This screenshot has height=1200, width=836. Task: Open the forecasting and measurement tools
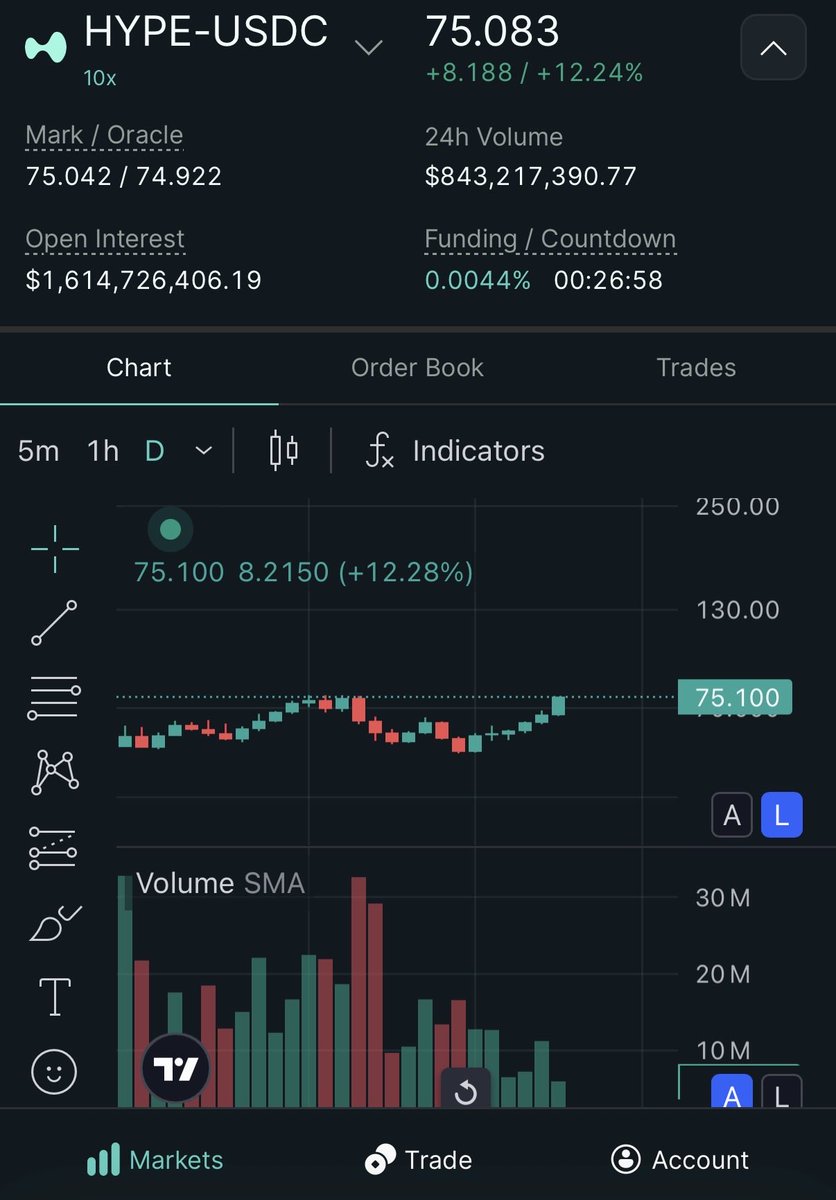[54, 846]
